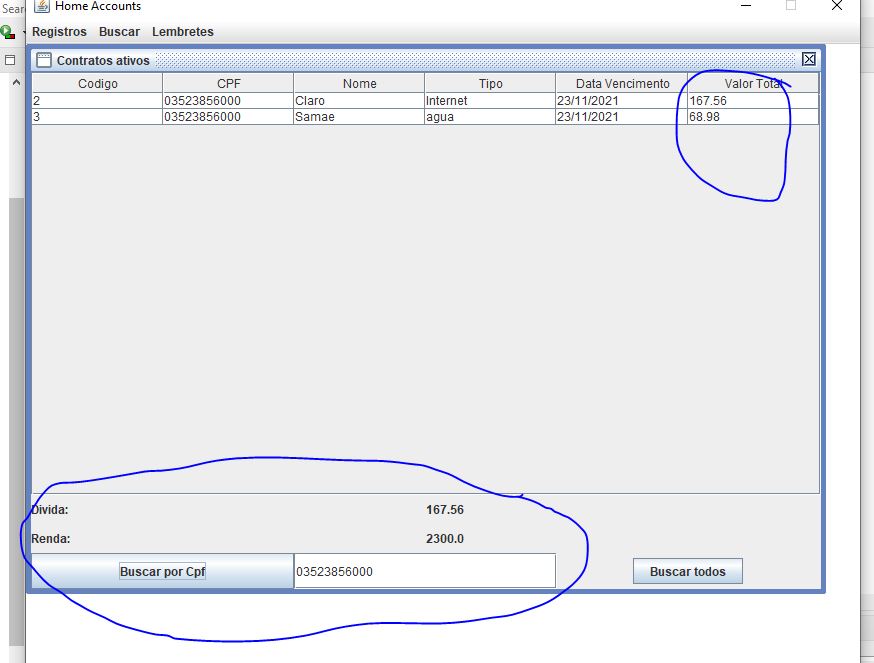The width and height of the screenshot is (874, 663).
Task: Click the Valor Total column header
Action: 754,84
